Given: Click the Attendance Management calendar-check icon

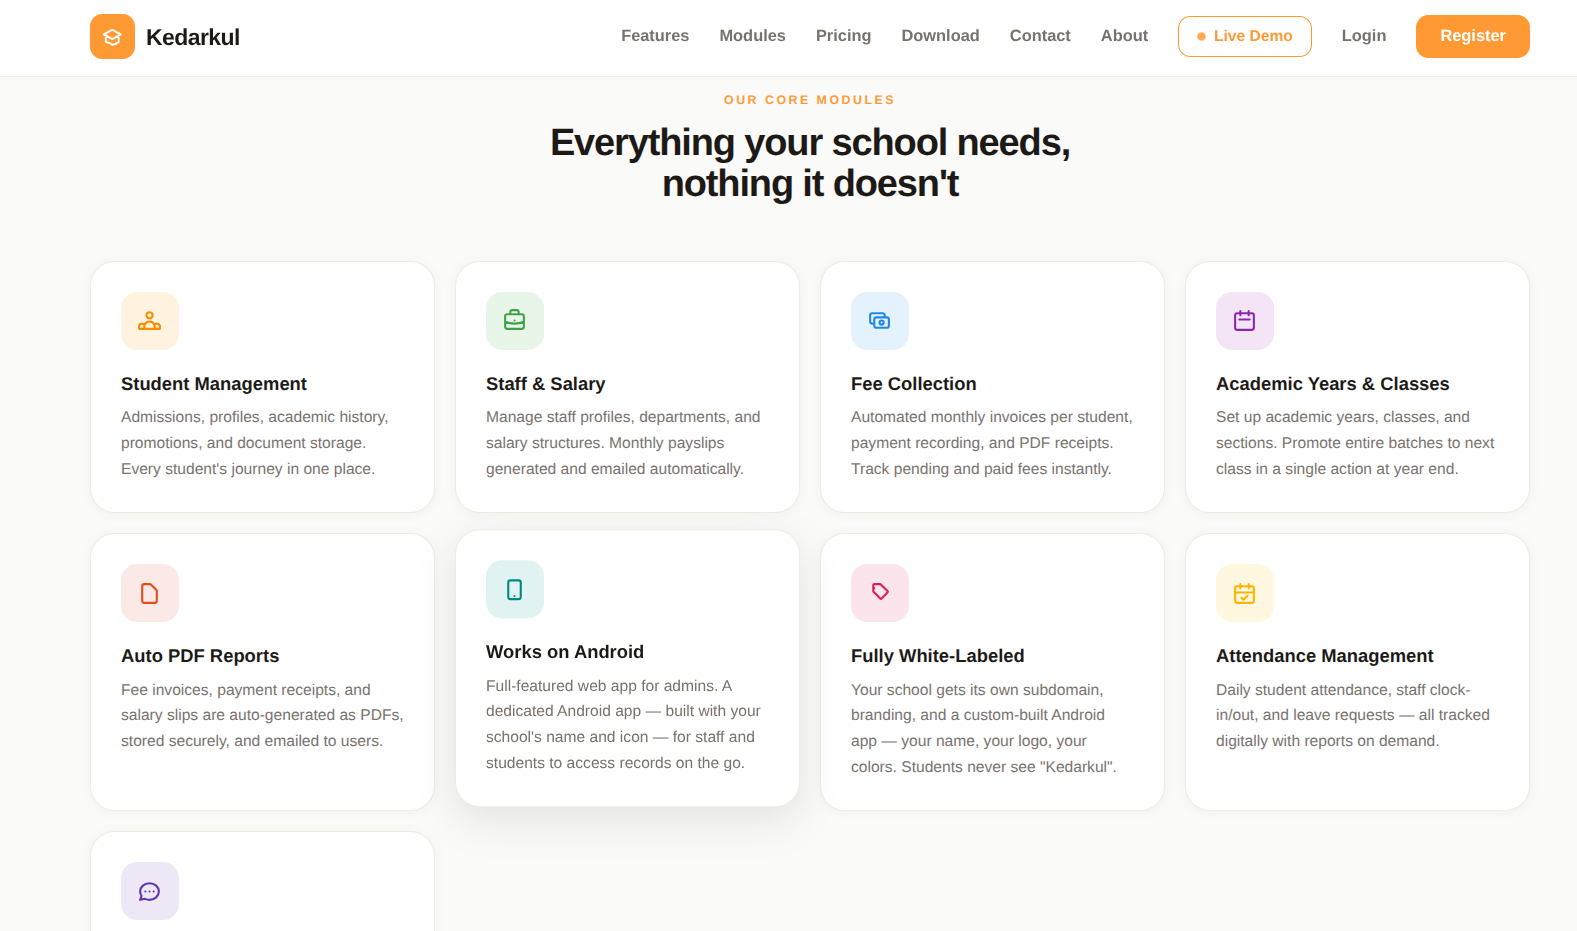Looking at the screenshot, I should click(x=1245, y=593).
